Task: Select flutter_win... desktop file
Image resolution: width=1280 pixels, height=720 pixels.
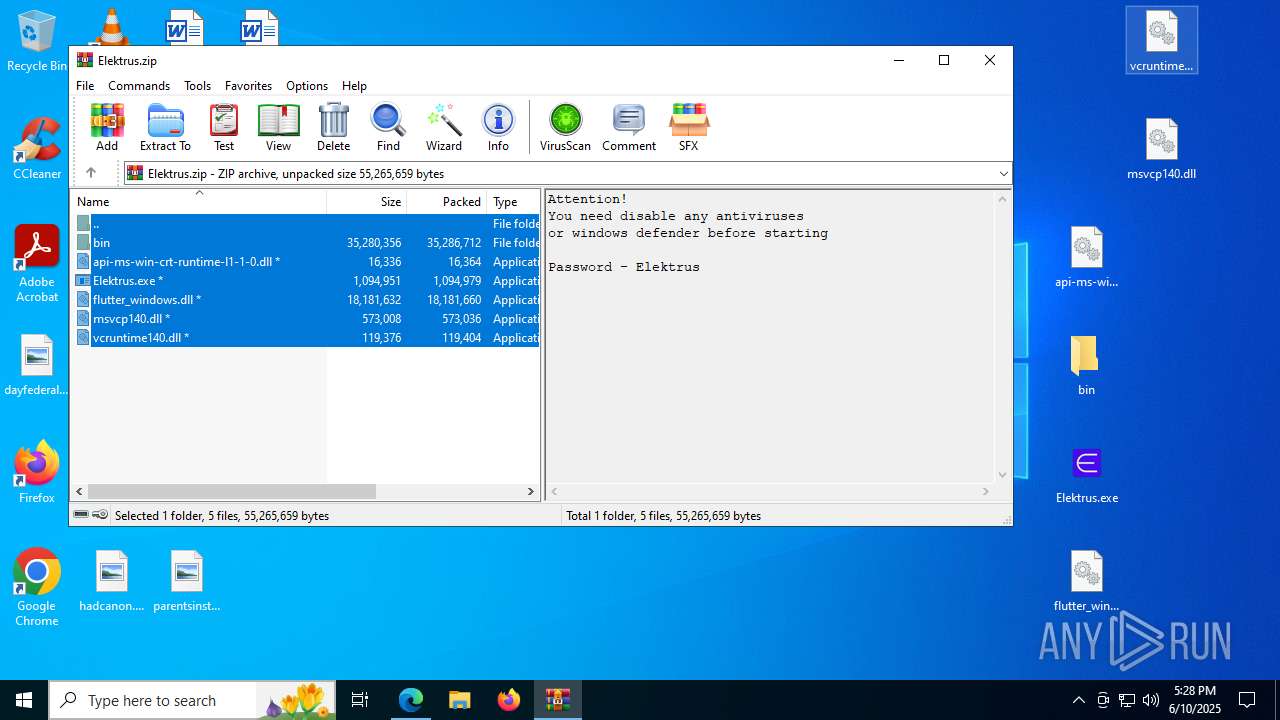Action: (1087, 581)
